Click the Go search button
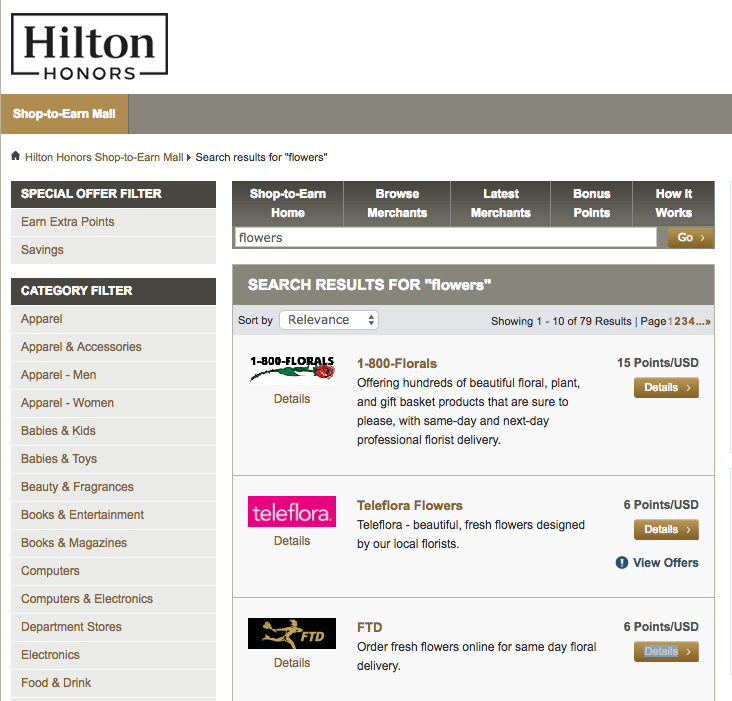The height and width of the screenshot is (701, 732). (x=690, y=238)
